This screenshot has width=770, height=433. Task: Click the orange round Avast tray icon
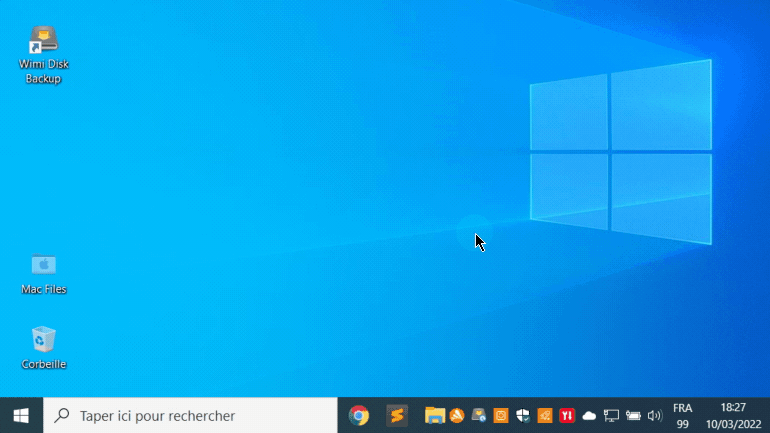457,416
